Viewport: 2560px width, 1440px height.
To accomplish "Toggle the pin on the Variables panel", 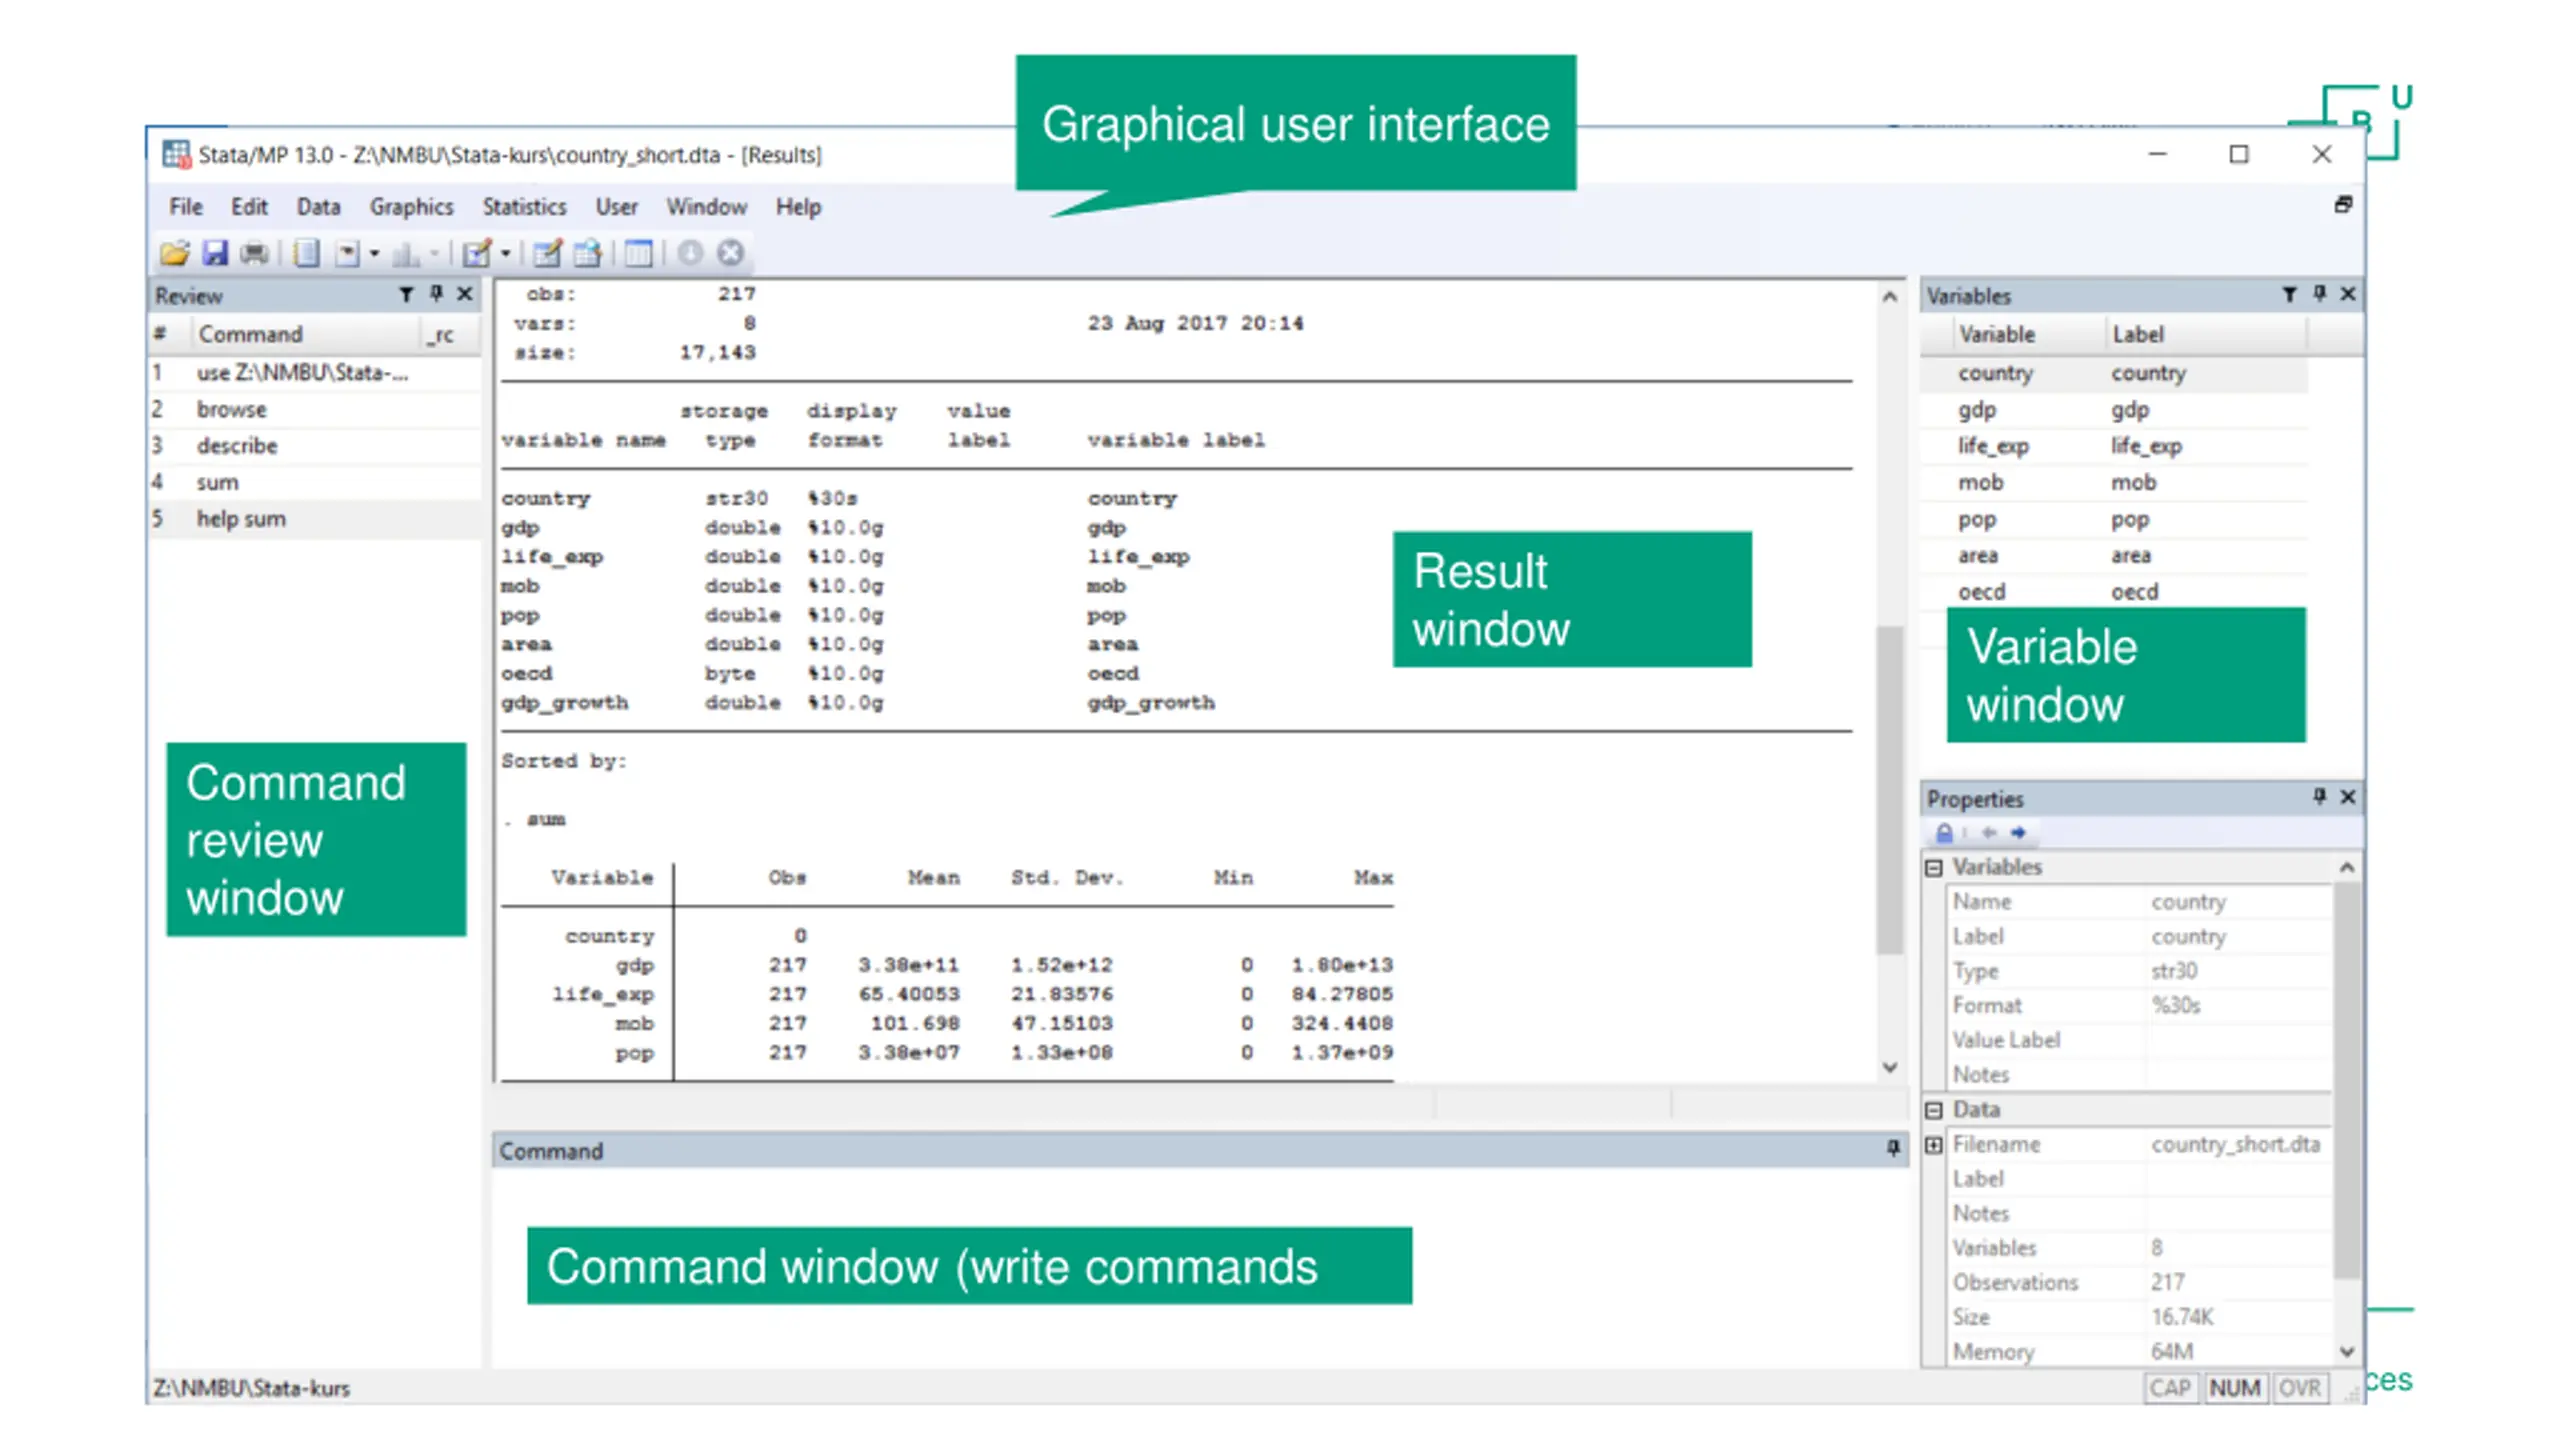I will [2319, 294].
